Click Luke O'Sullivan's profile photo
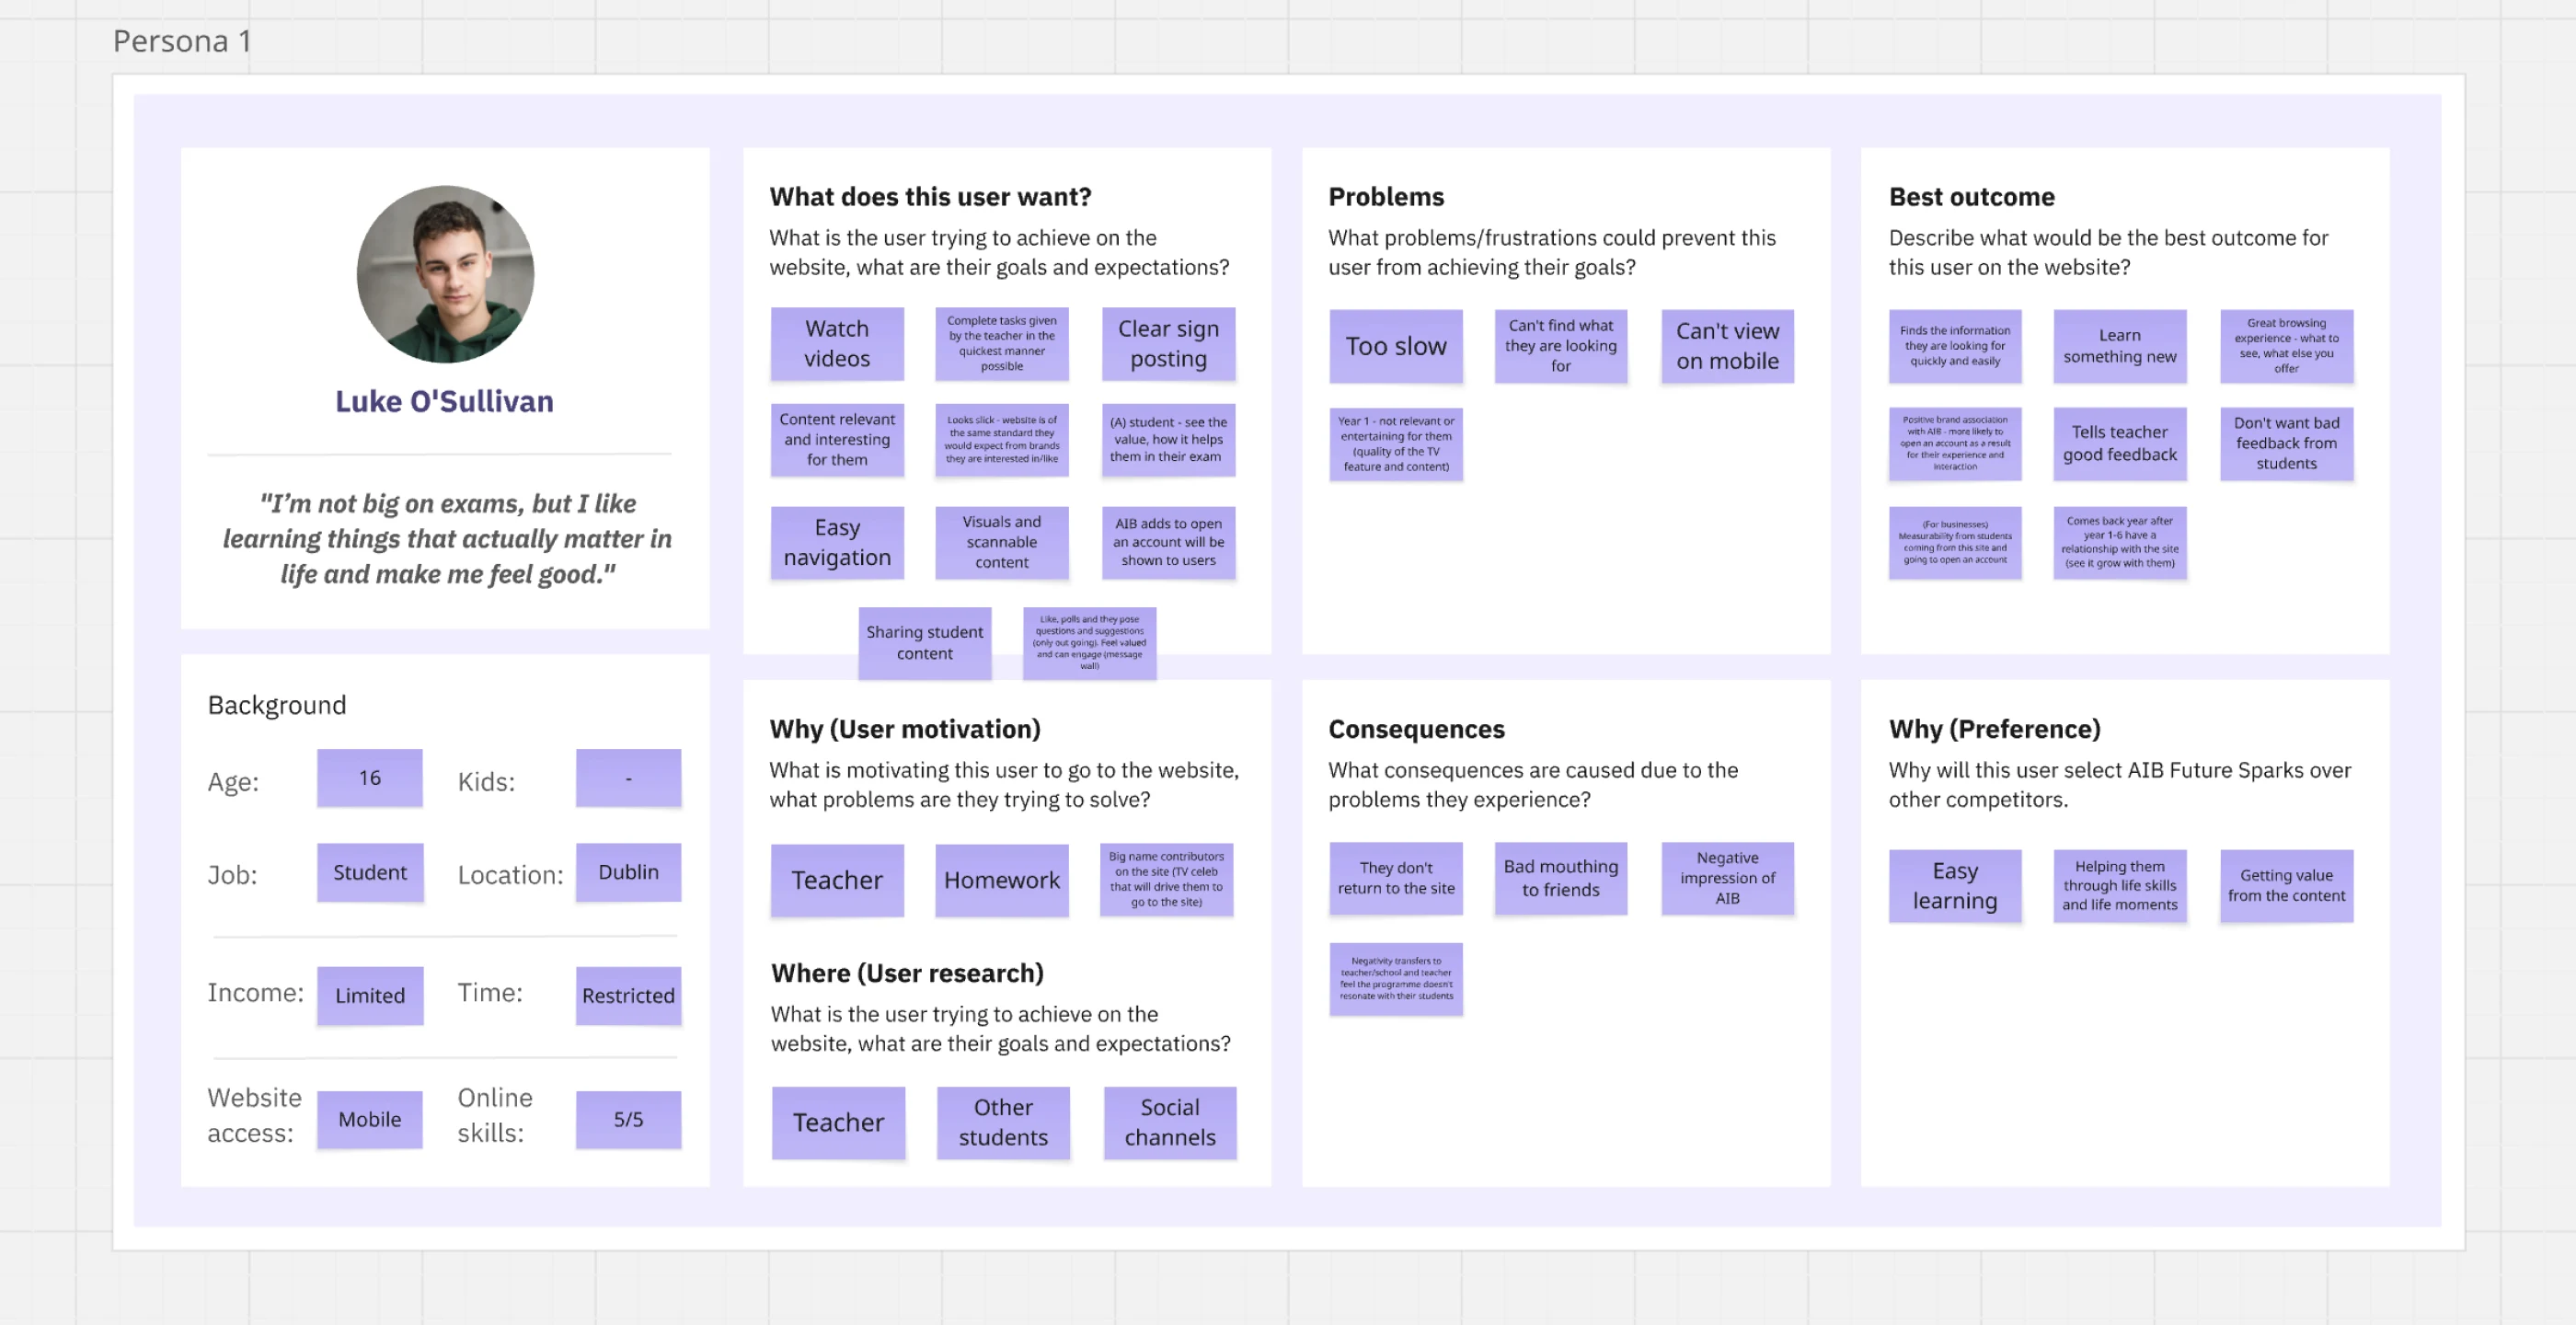This screenshot has height=1325, width=2576. click(x=445, y=273)
